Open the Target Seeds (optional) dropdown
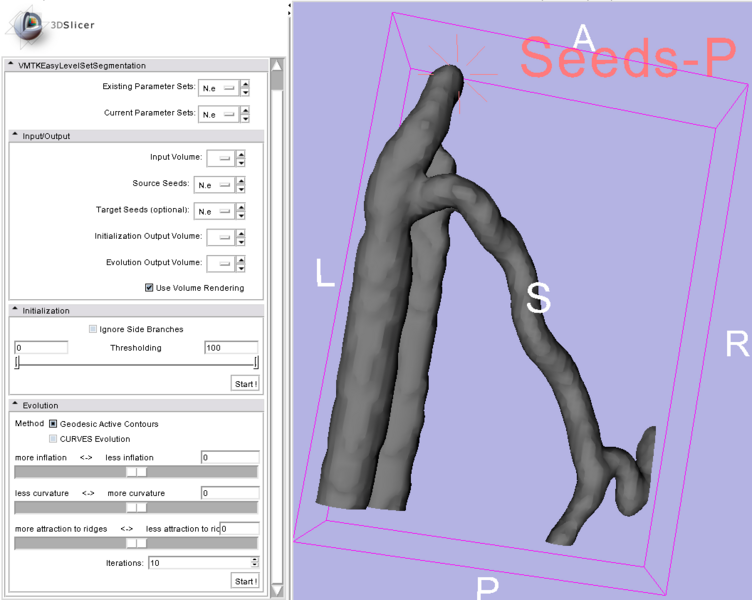Screen dimensions: 752x600 pyautogui.click(x=216, y=211)
